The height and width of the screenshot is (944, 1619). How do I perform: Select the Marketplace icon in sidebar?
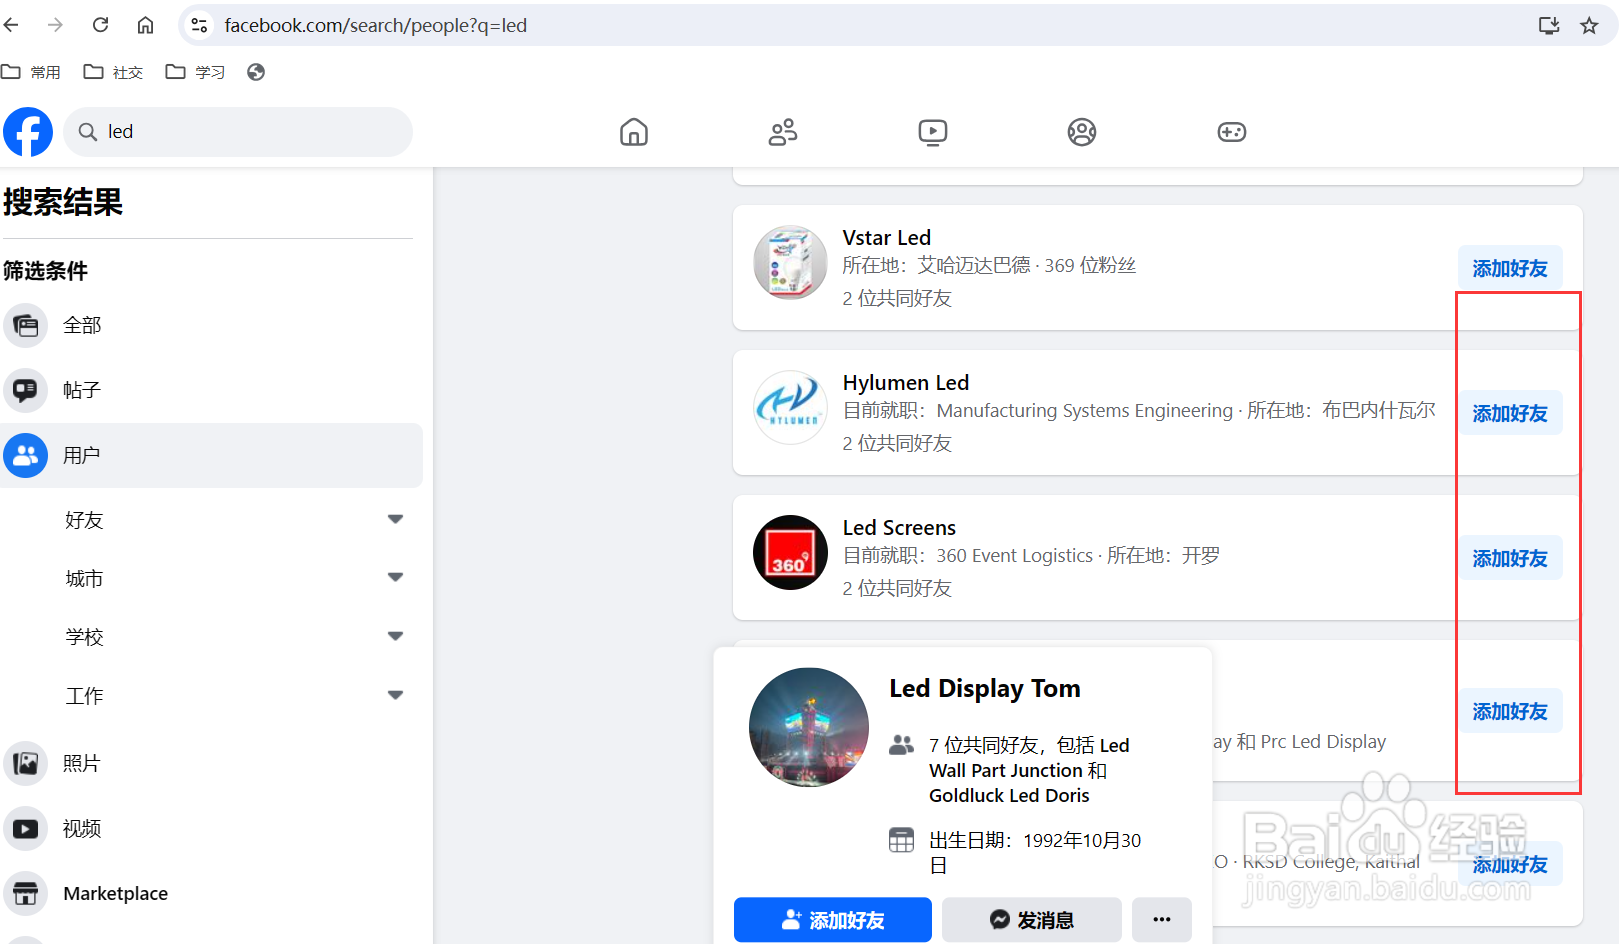pyautogui.click(x=26, y=893)
